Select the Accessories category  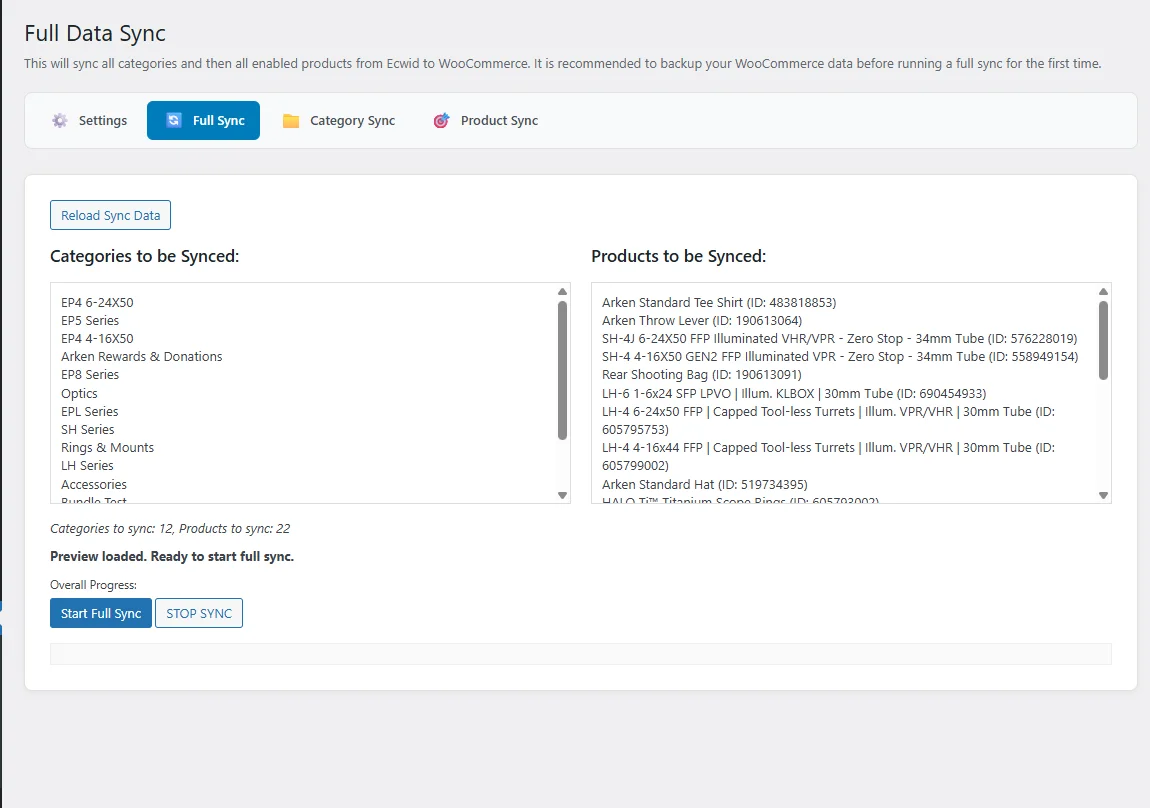click(x=94, y=484)
